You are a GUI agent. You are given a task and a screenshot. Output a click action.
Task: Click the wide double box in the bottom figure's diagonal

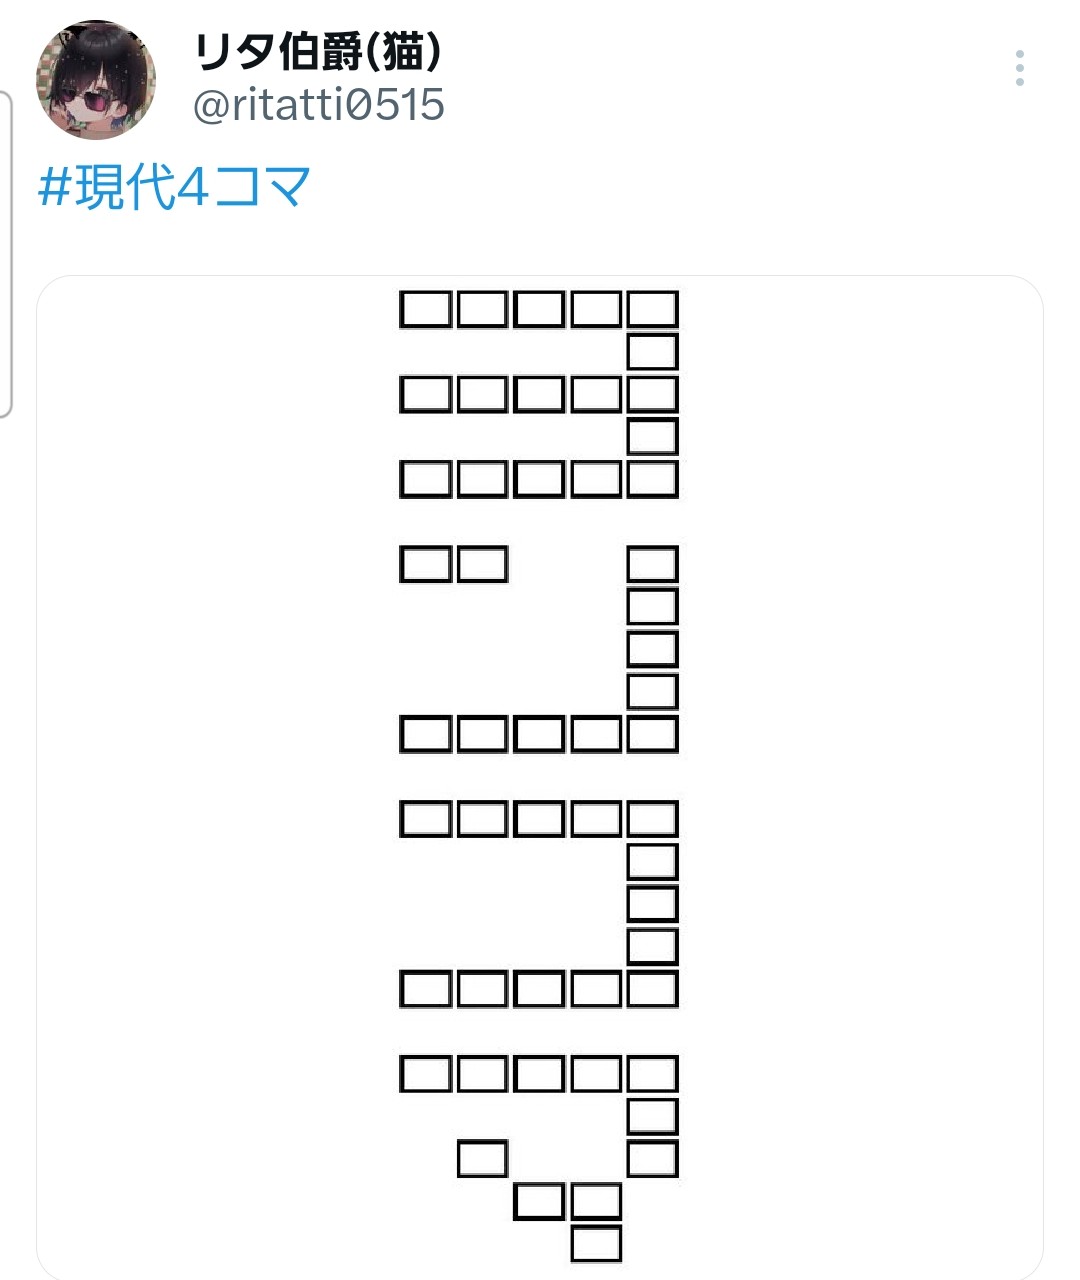(567, 1201)
